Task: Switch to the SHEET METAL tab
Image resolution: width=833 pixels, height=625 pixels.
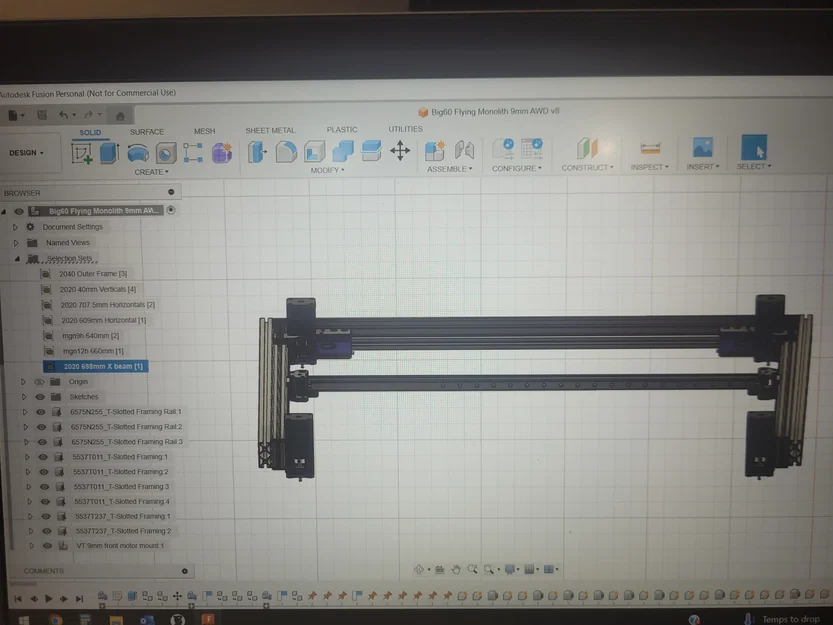Action: [271, 130]
